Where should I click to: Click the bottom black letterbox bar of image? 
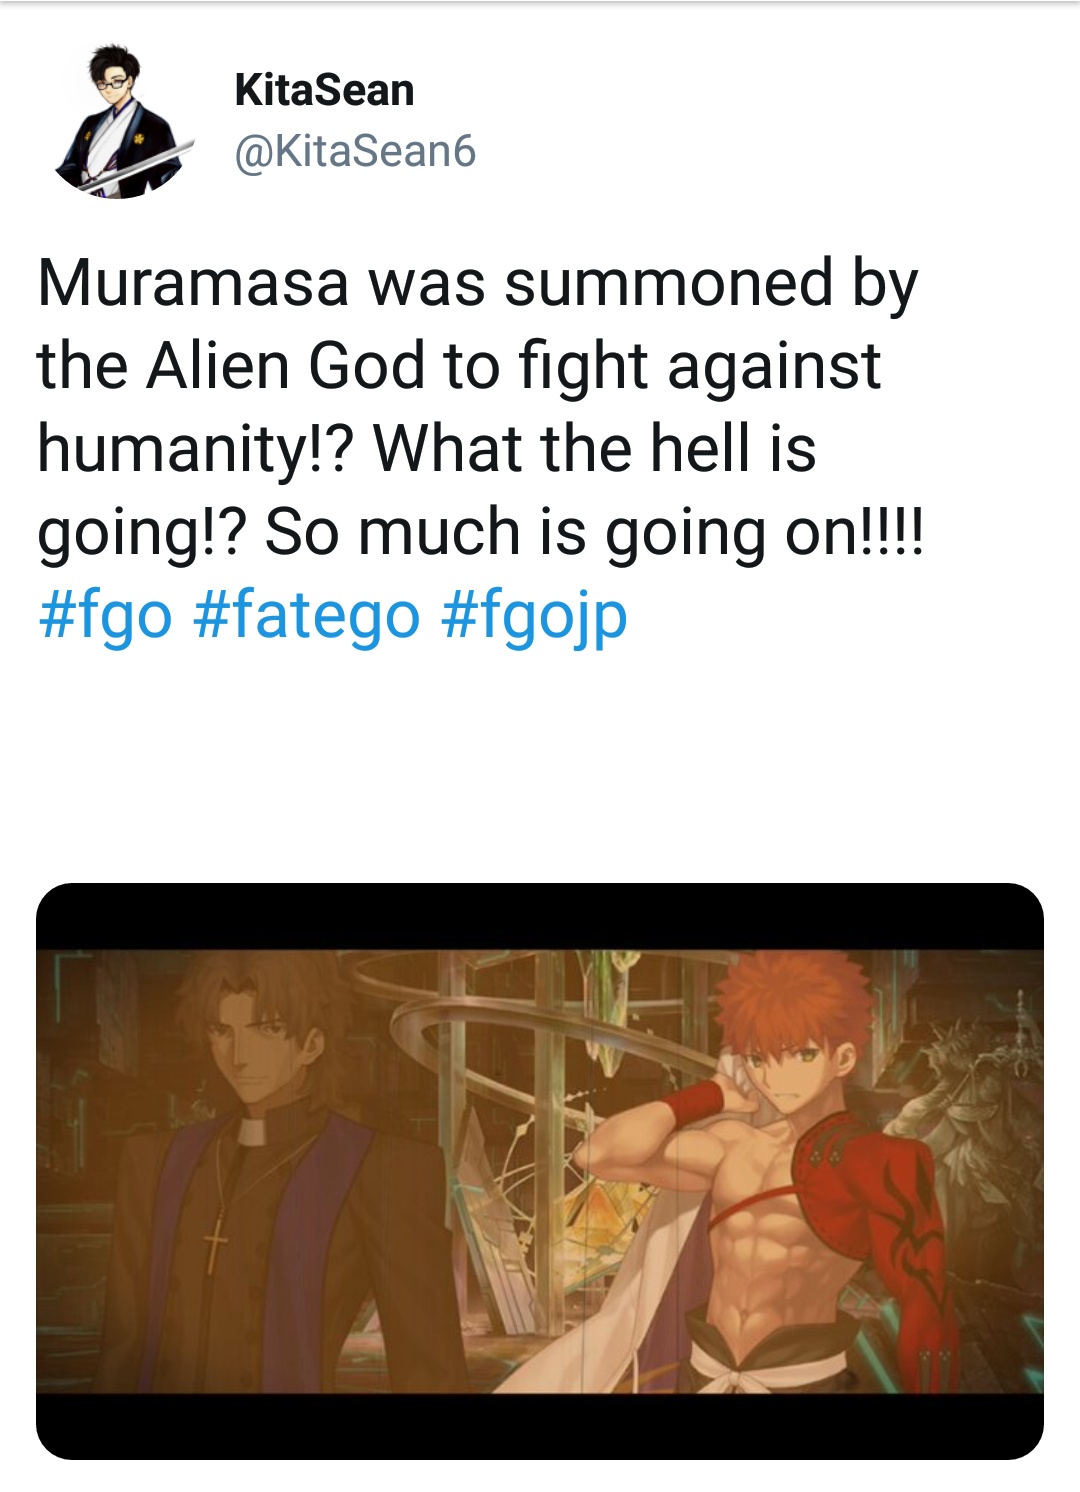pos(540,1426)
